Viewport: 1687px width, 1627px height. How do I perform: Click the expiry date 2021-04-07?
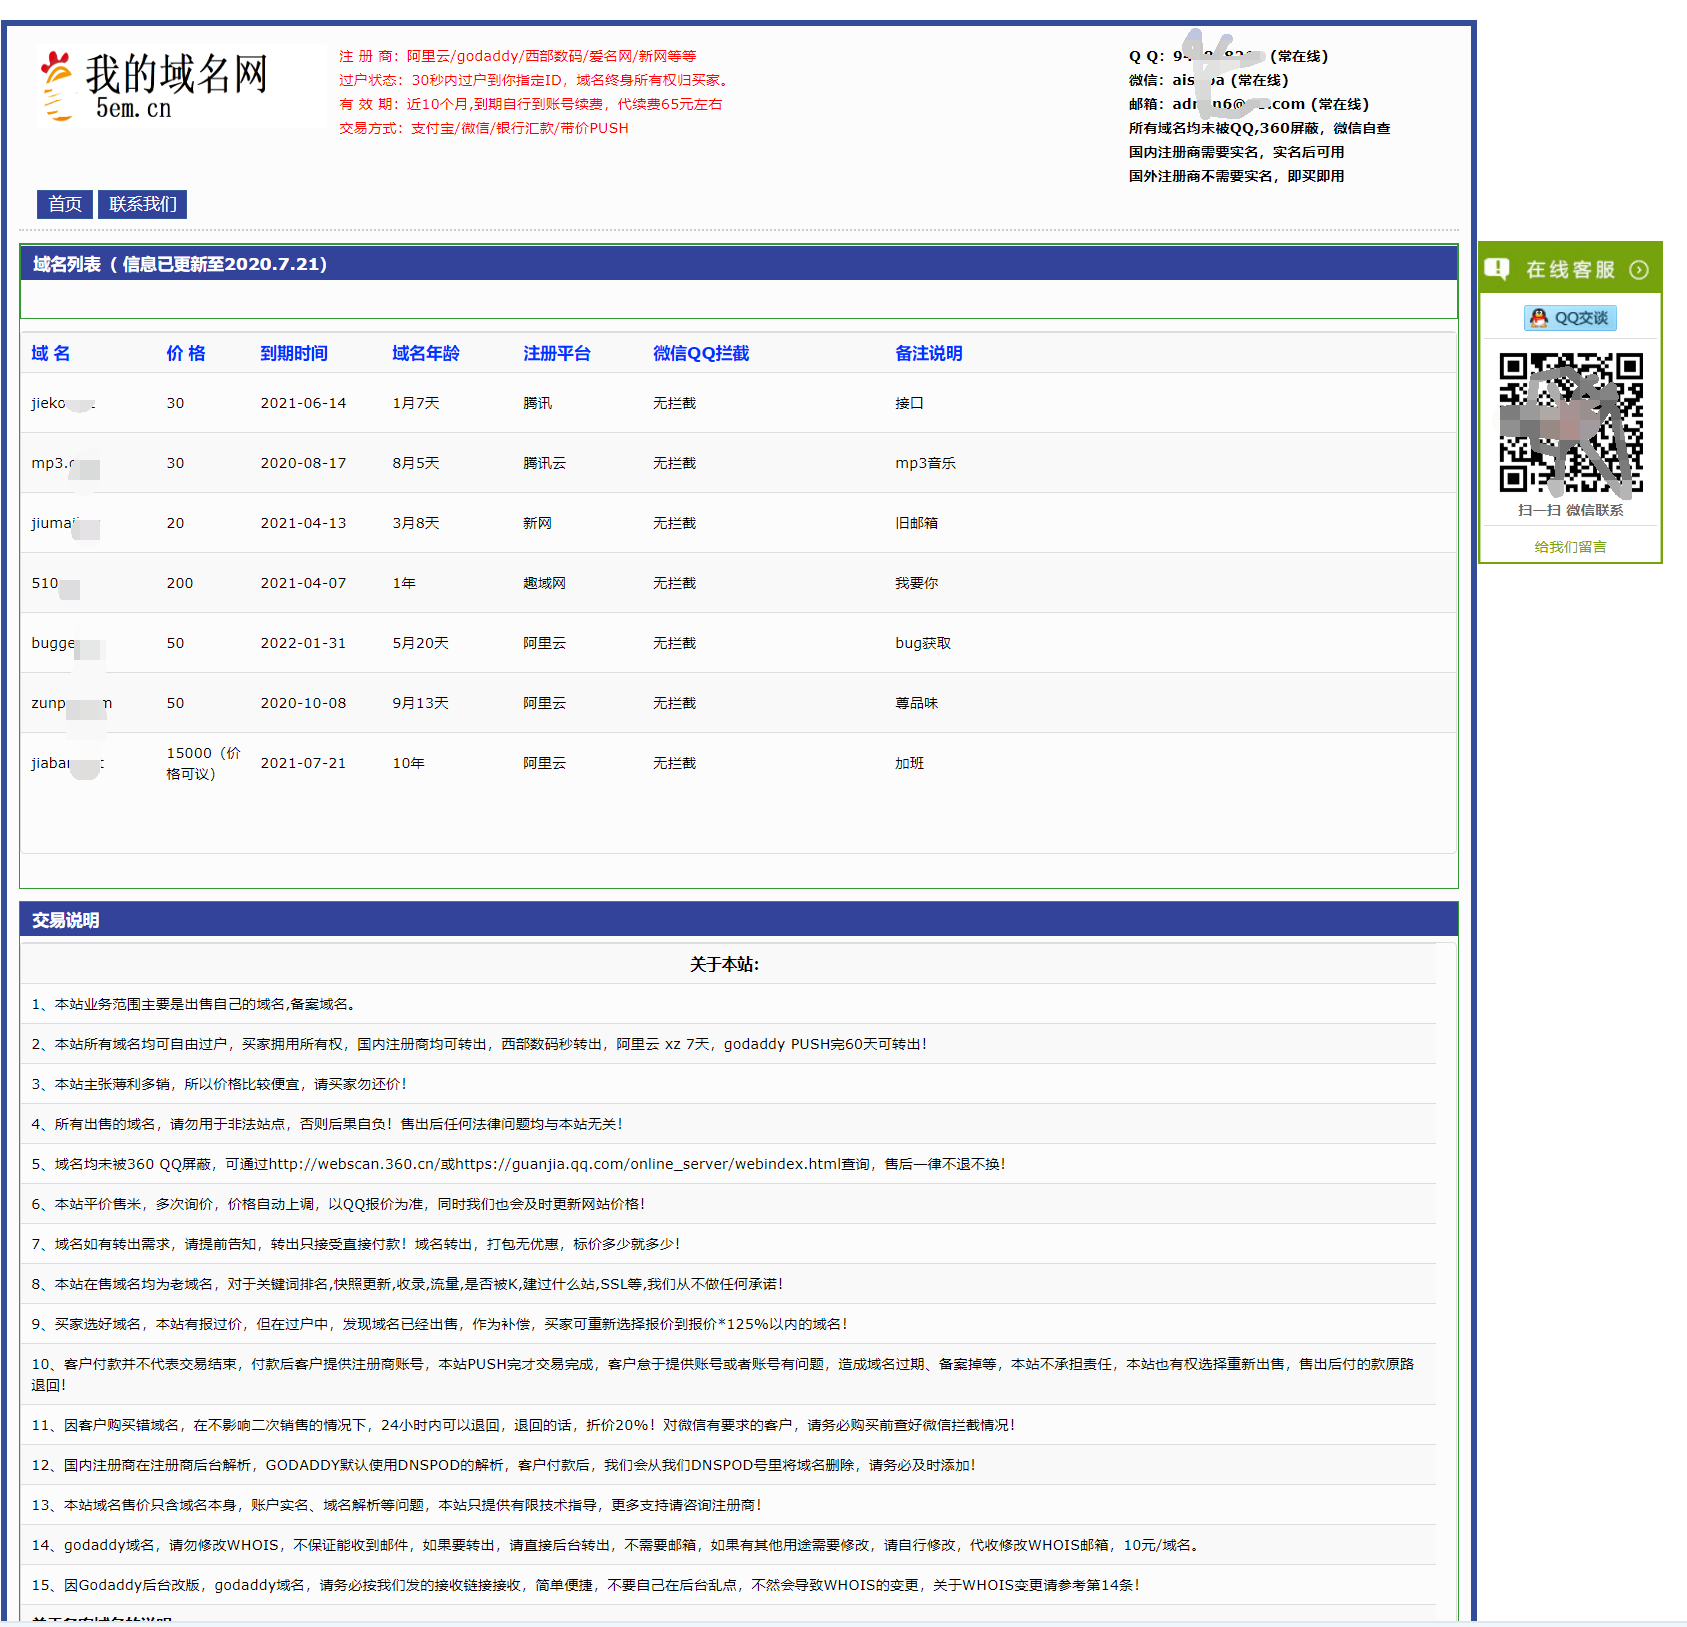click(303, 583)
